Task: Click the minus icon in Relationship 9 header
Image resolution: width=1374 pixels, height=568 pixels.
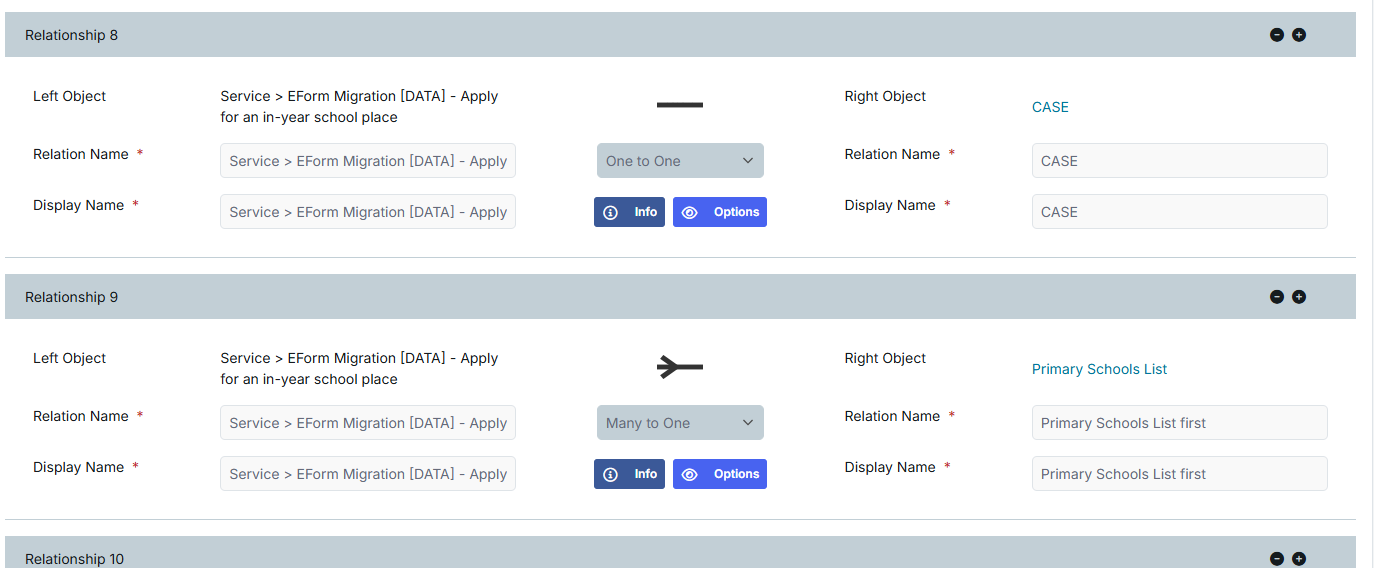Action: (1277, 297)
